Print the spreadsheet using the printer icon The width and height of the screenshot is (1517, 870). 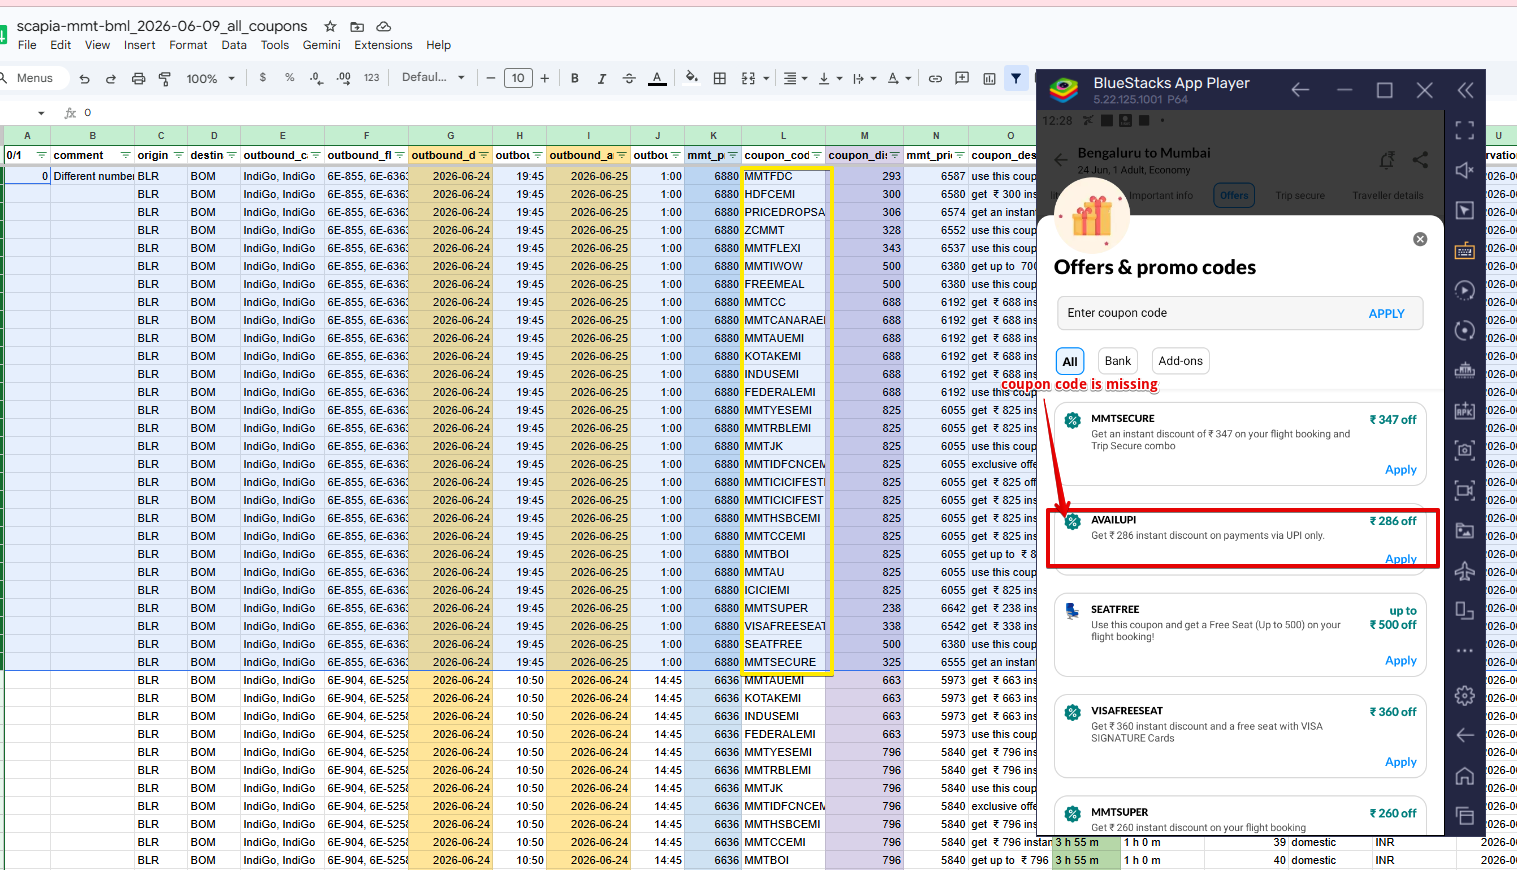click(x=138, y=78)
